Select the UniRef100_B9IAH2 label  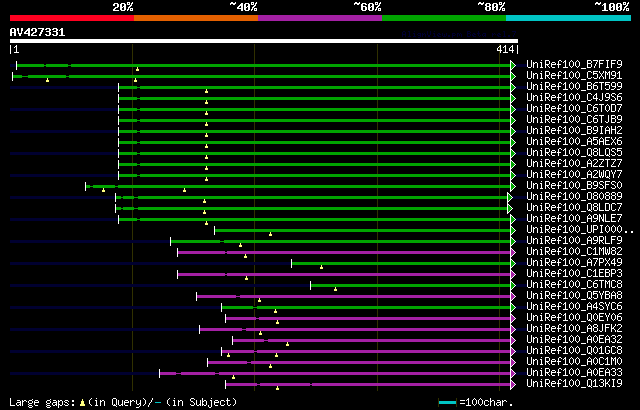click(574, 131)
